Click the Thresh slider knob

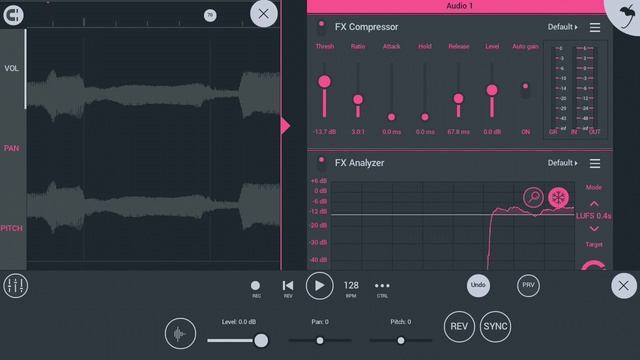(x=324, y=82)
